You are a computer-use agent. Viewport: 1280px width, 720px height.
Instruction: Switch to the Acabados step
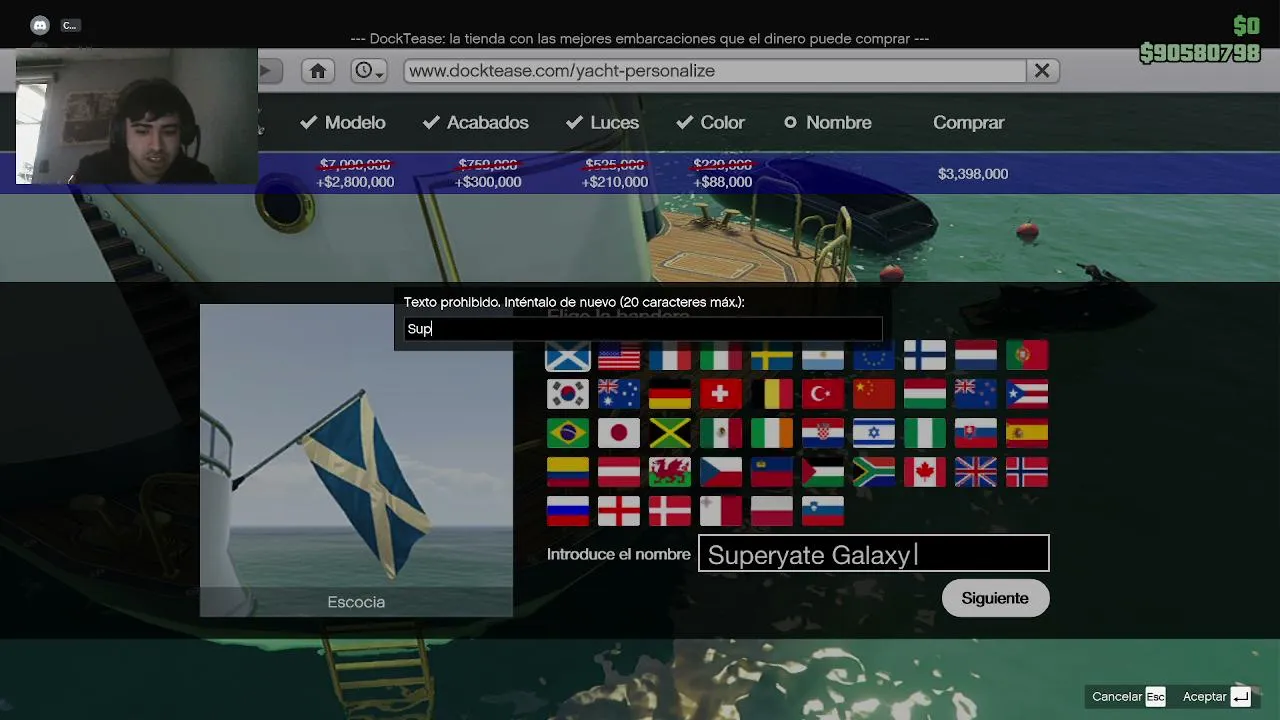pos(476,122)
